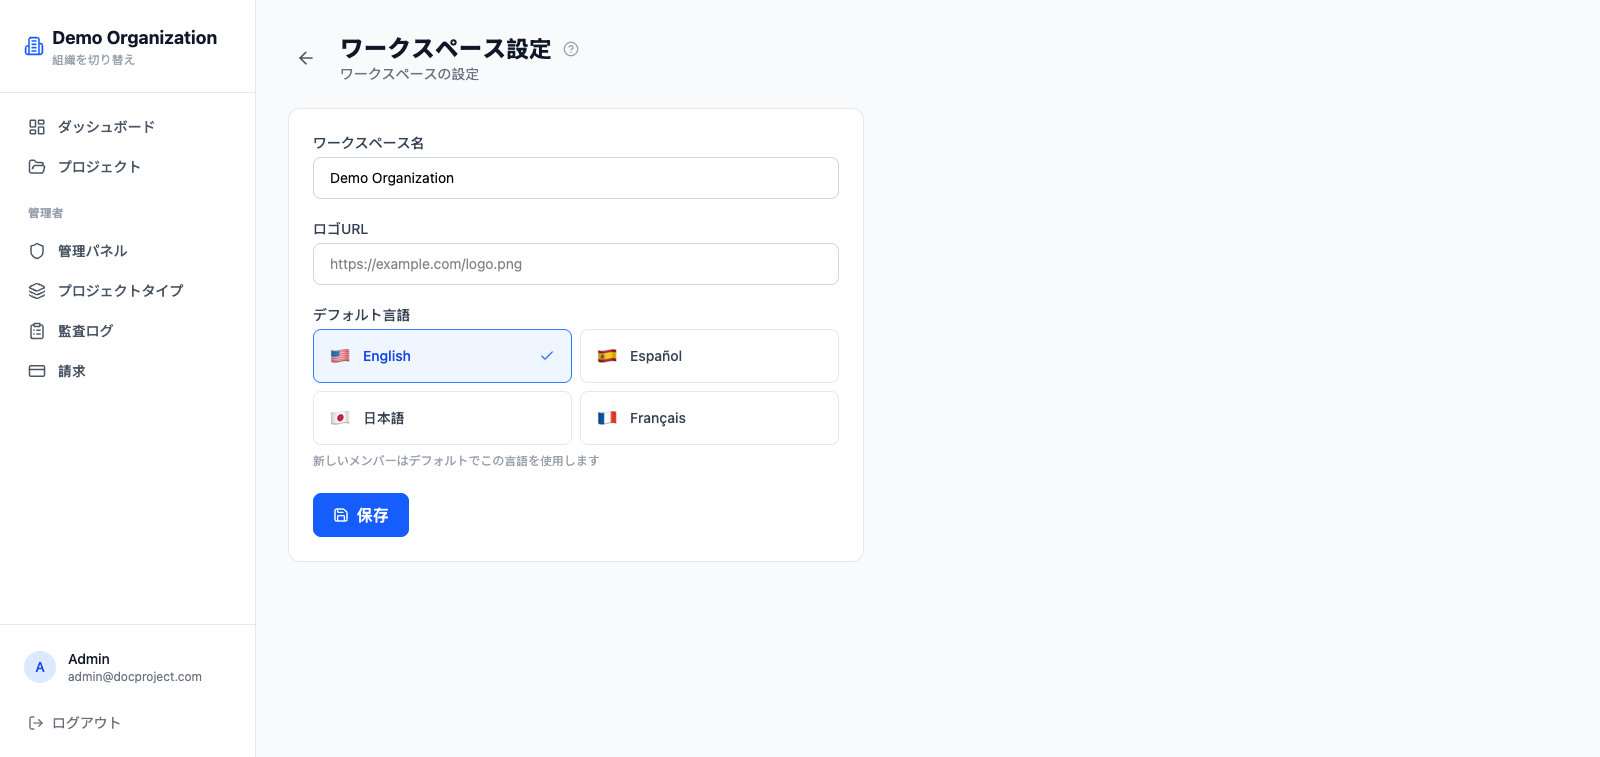Click the organization building icon
Screen dimensions: 1600x757
pyautogui.click(x=34, y=46)
